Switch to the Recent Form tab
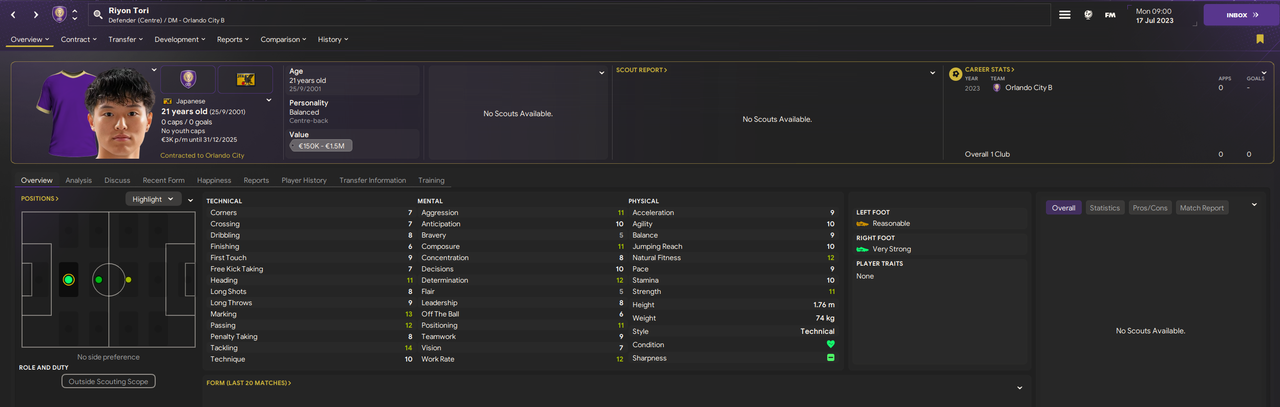The width and height of the screenshot is (1280, 407). tap(163, 180)
